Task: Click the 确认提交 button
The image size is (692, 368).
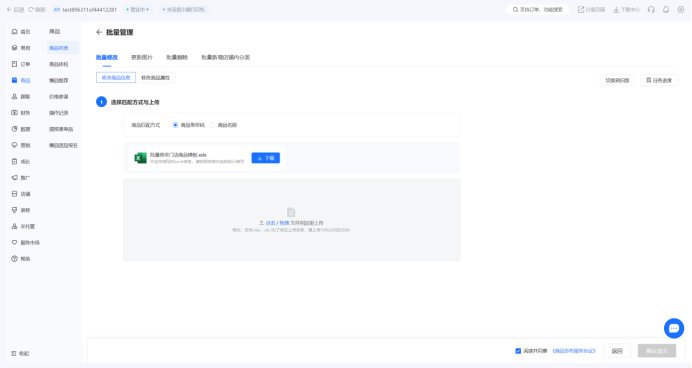Action: (657, 351)
